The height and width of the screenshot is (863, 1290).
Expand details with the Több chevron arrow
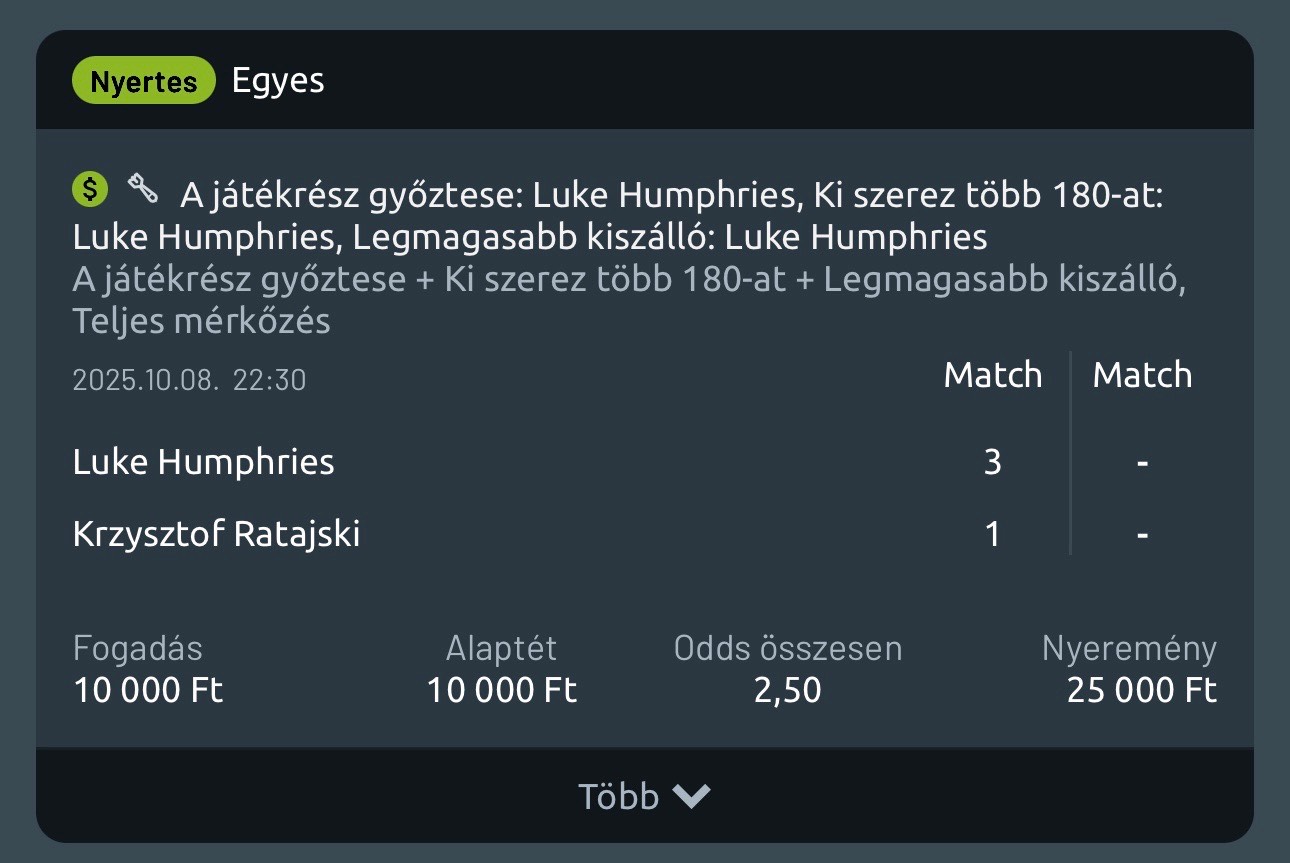[691, 796]
